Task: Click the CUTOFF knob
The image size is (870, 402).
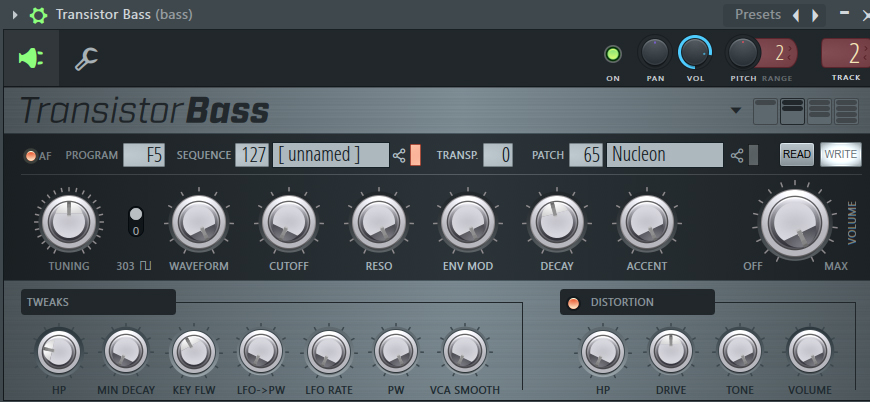Action: tap(288, 222)
